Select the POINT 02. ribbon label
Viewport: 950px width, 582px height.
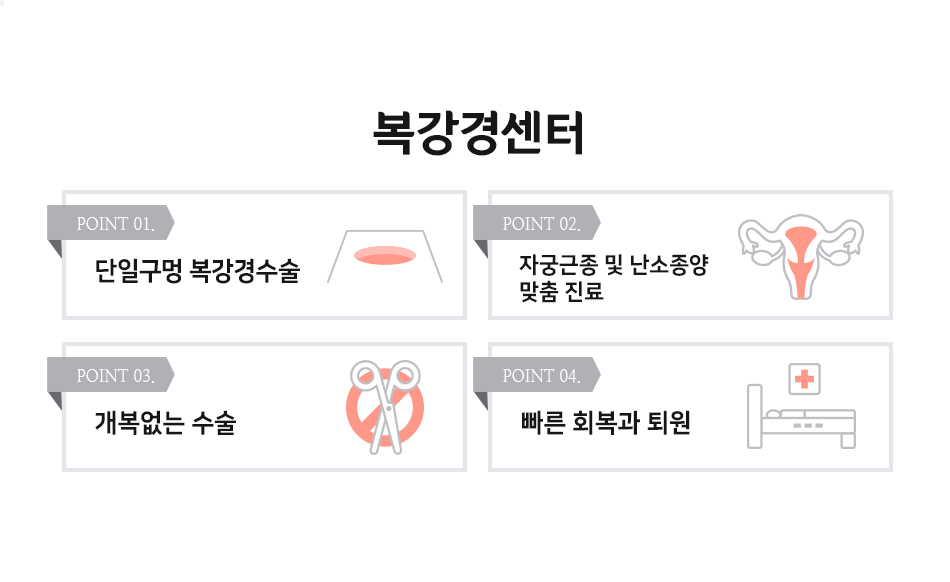(x=537, y=223)
